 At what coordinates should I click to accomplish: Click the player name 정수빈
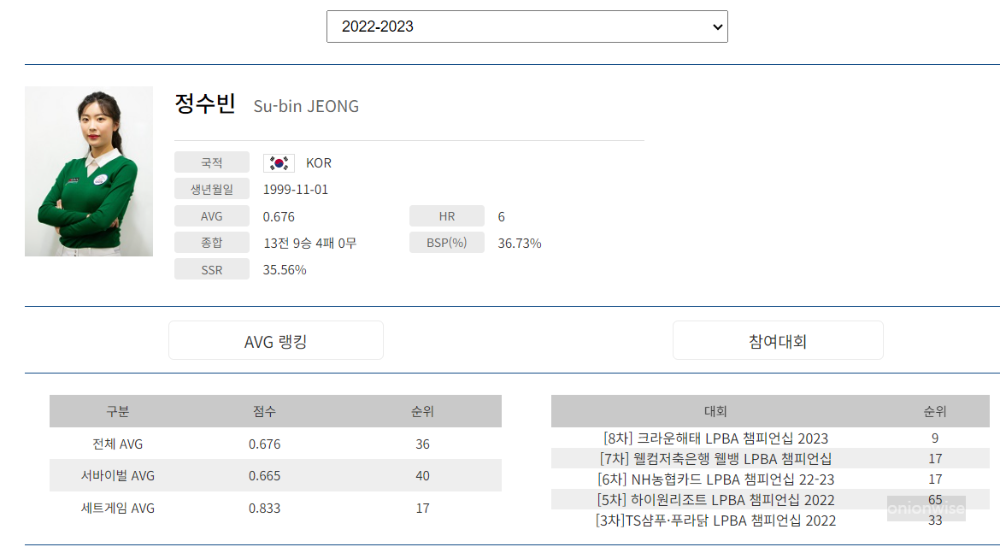point(205,103)
